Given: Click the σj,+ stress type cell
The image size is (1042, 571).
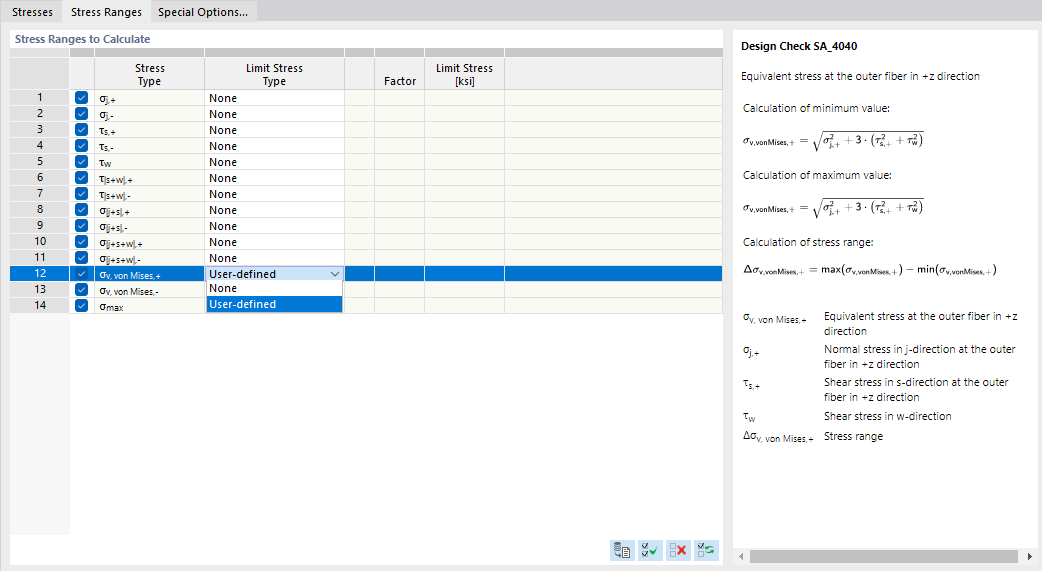Looking at the screenshot, I should click(x=150, y=98).
